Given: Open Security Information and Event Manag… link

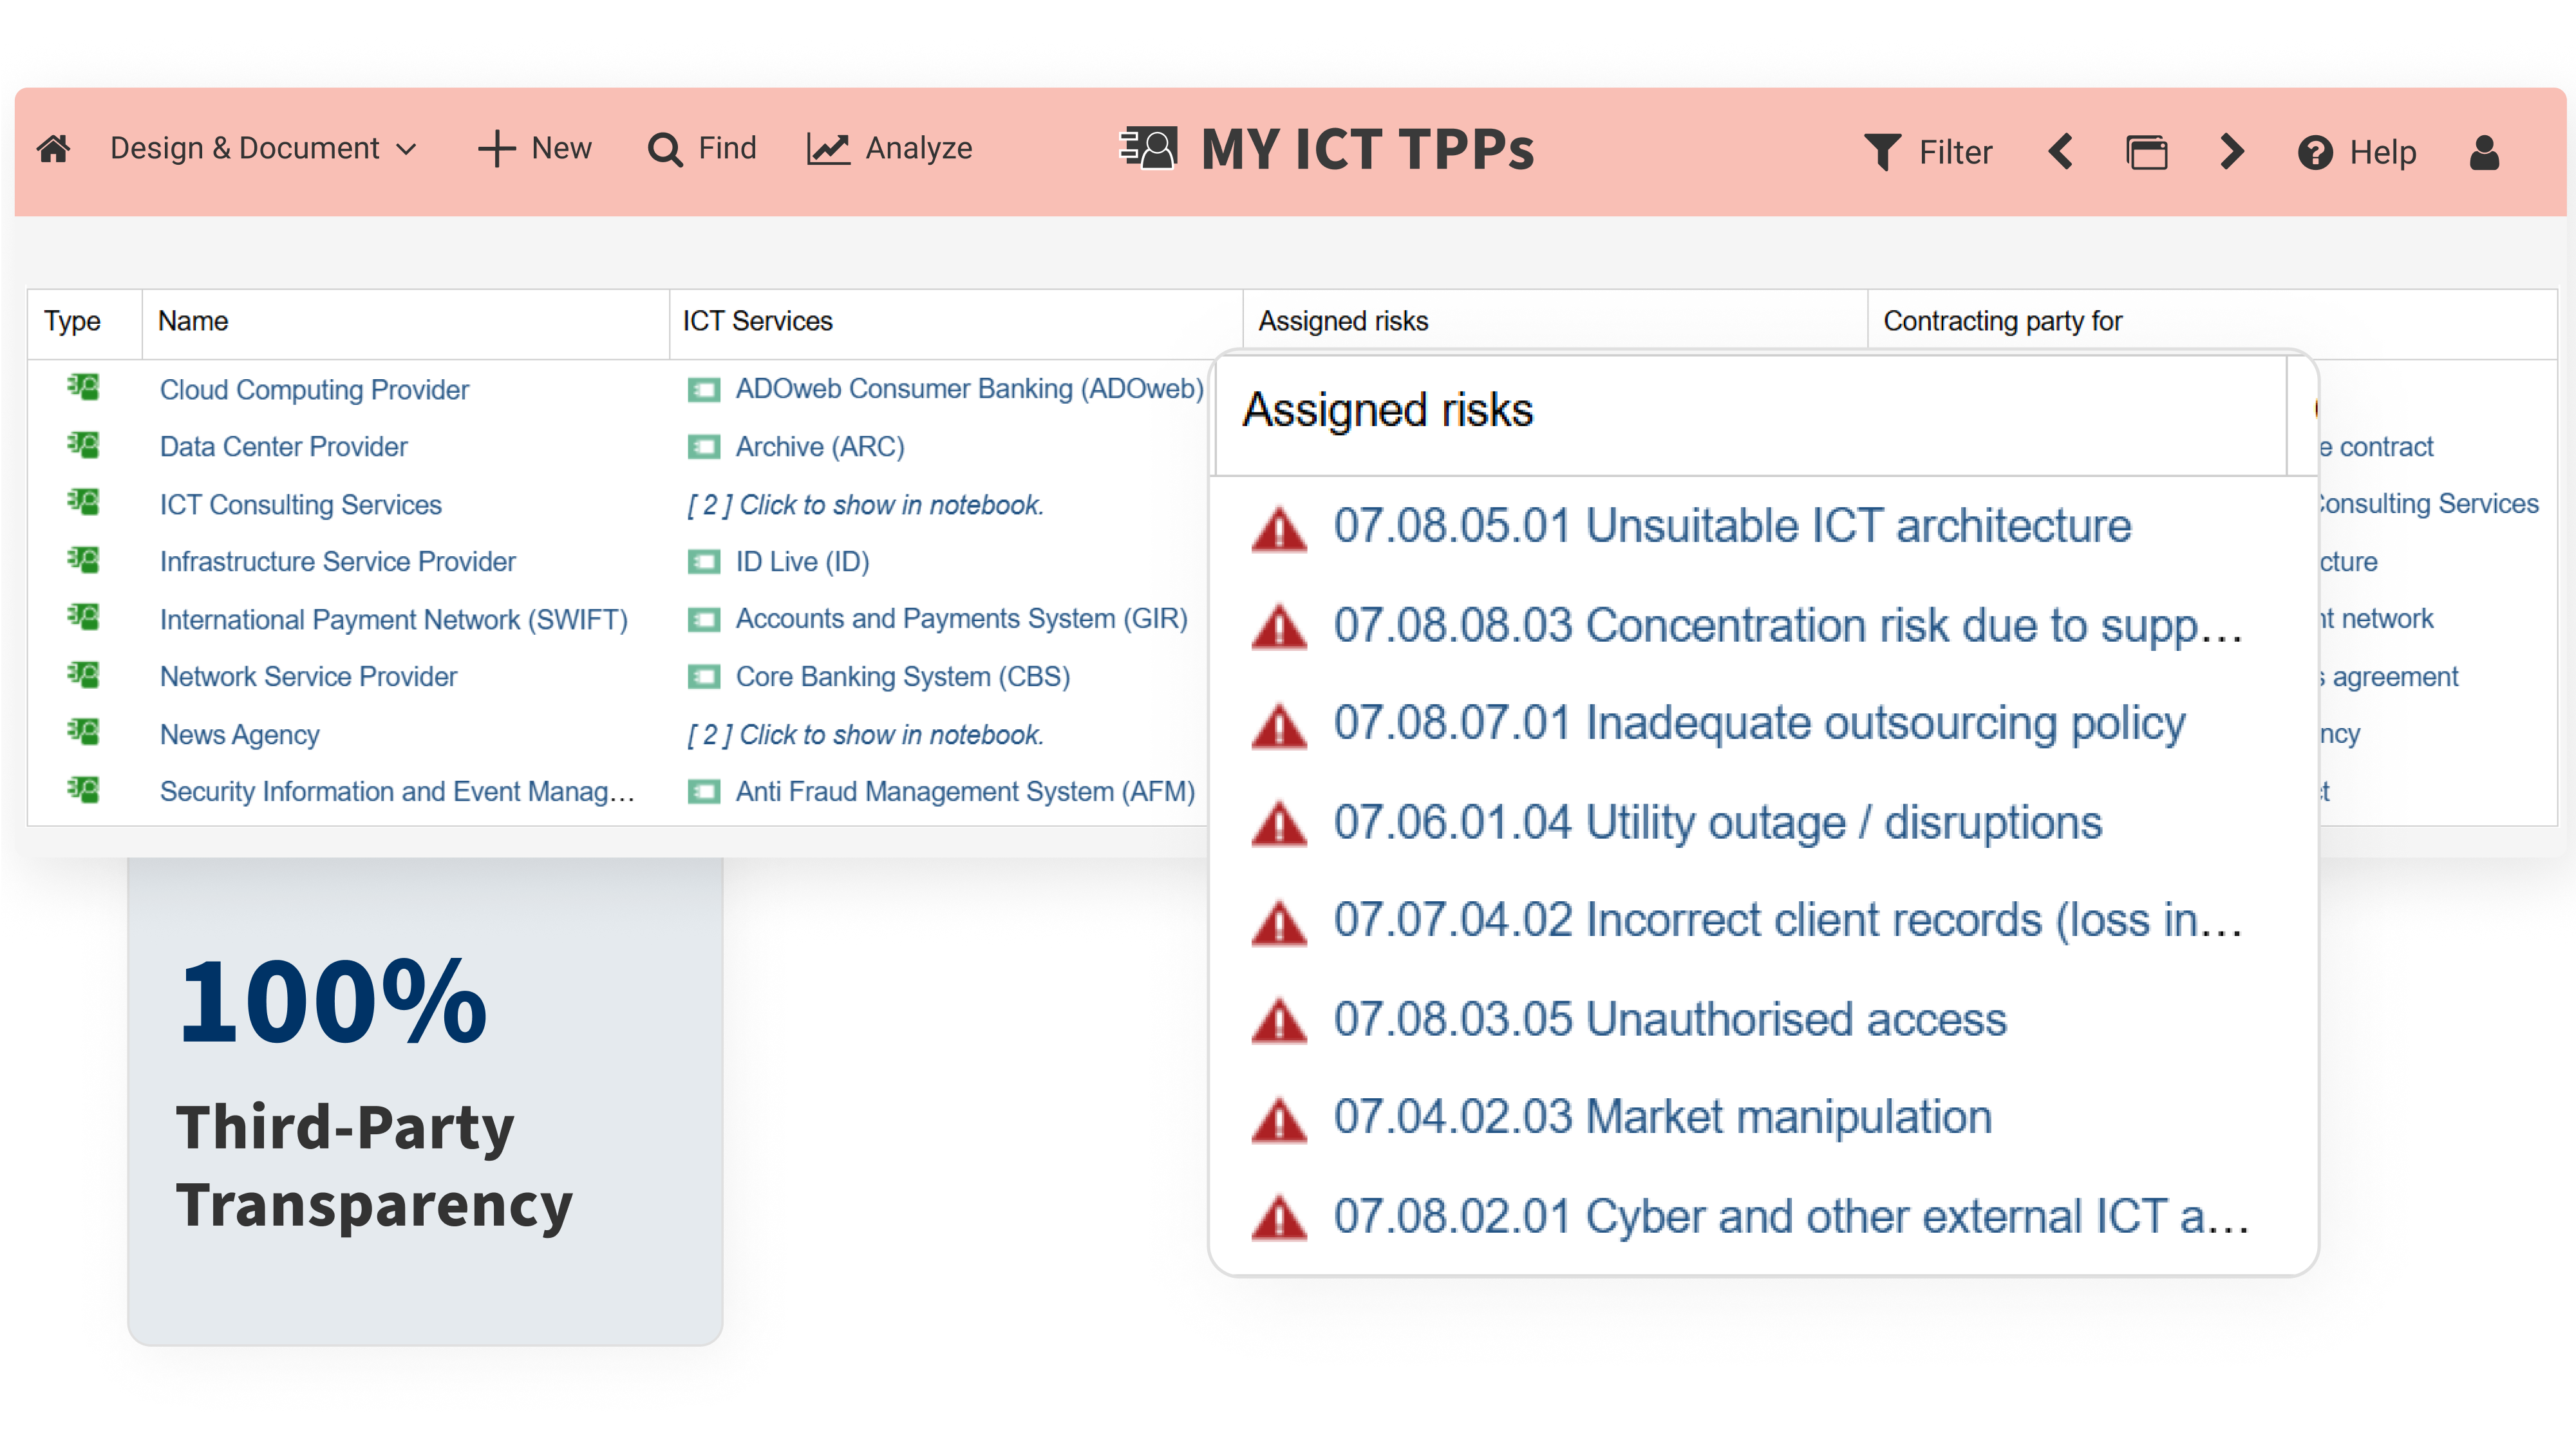Looking at the screenshot, I should pos(397,791).
